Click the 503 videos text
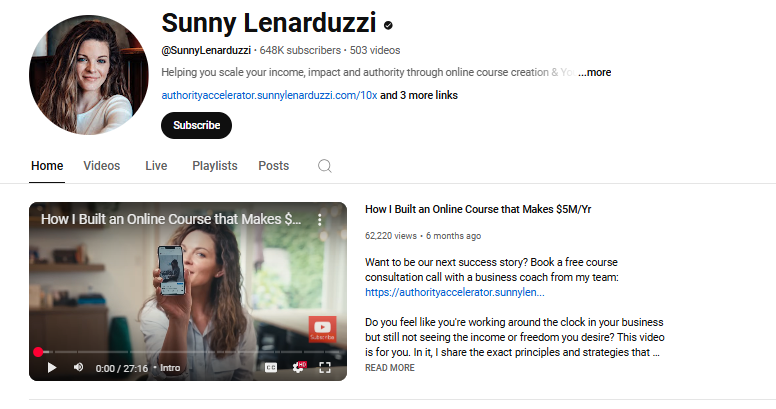776x409 pixels. (375, 51)
